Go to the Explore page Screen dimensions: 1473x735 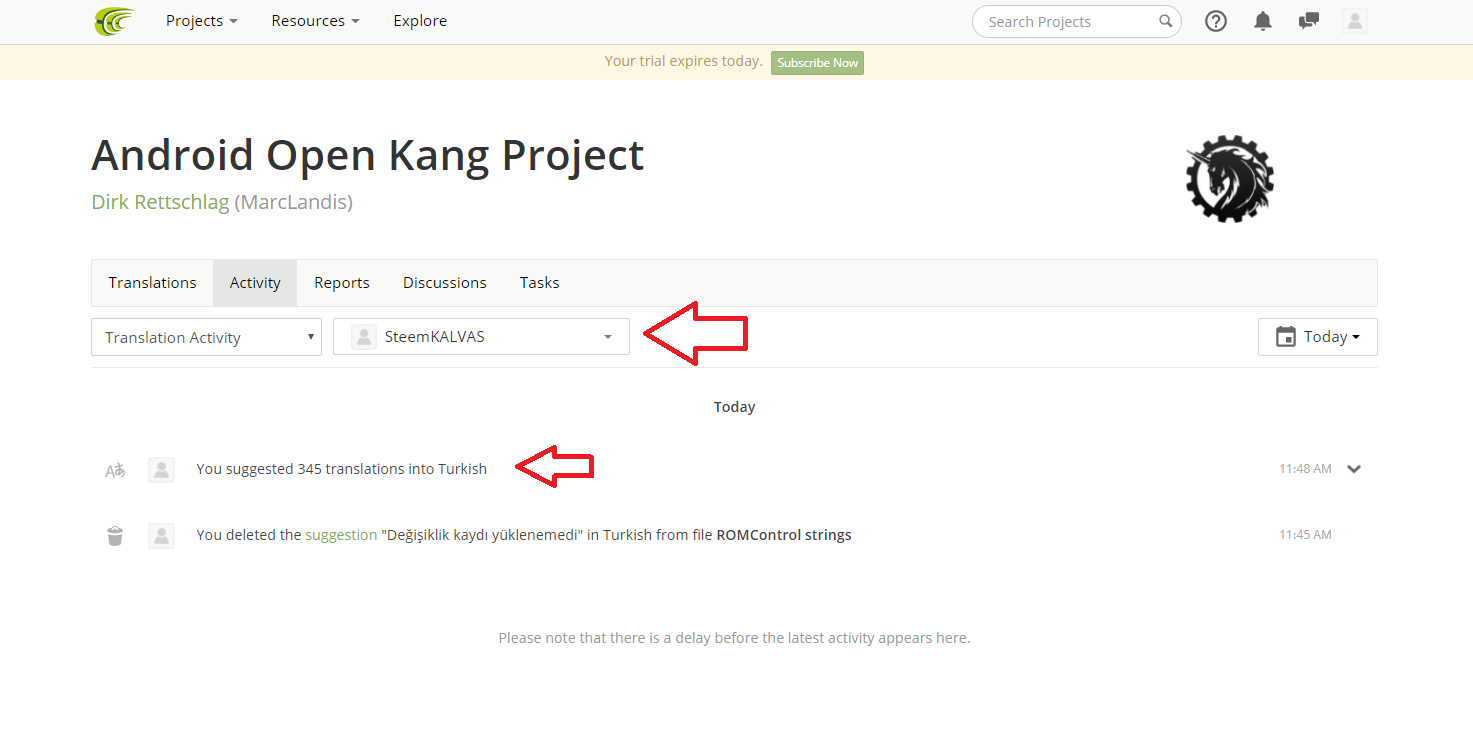pos(420,21)
